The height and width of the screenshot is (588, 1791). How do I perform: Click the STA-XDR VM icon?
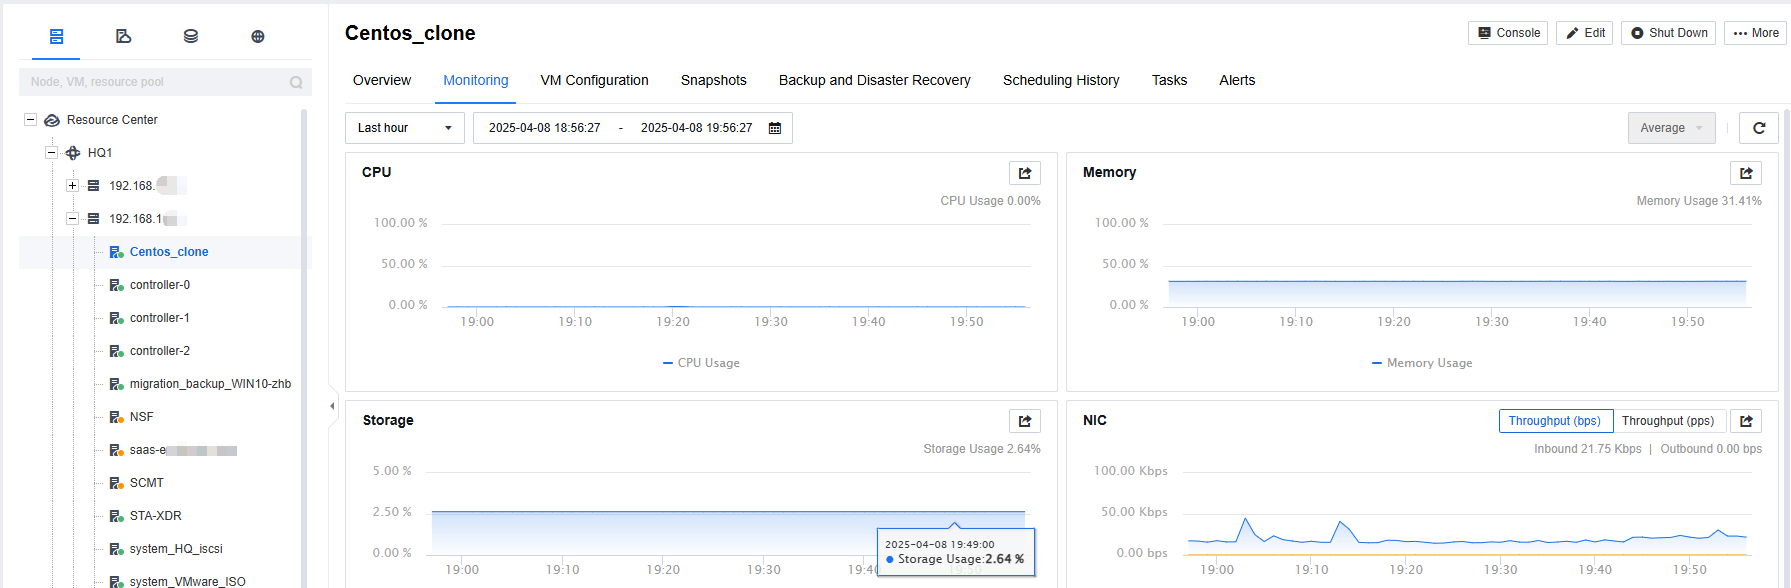pos(116,516)
